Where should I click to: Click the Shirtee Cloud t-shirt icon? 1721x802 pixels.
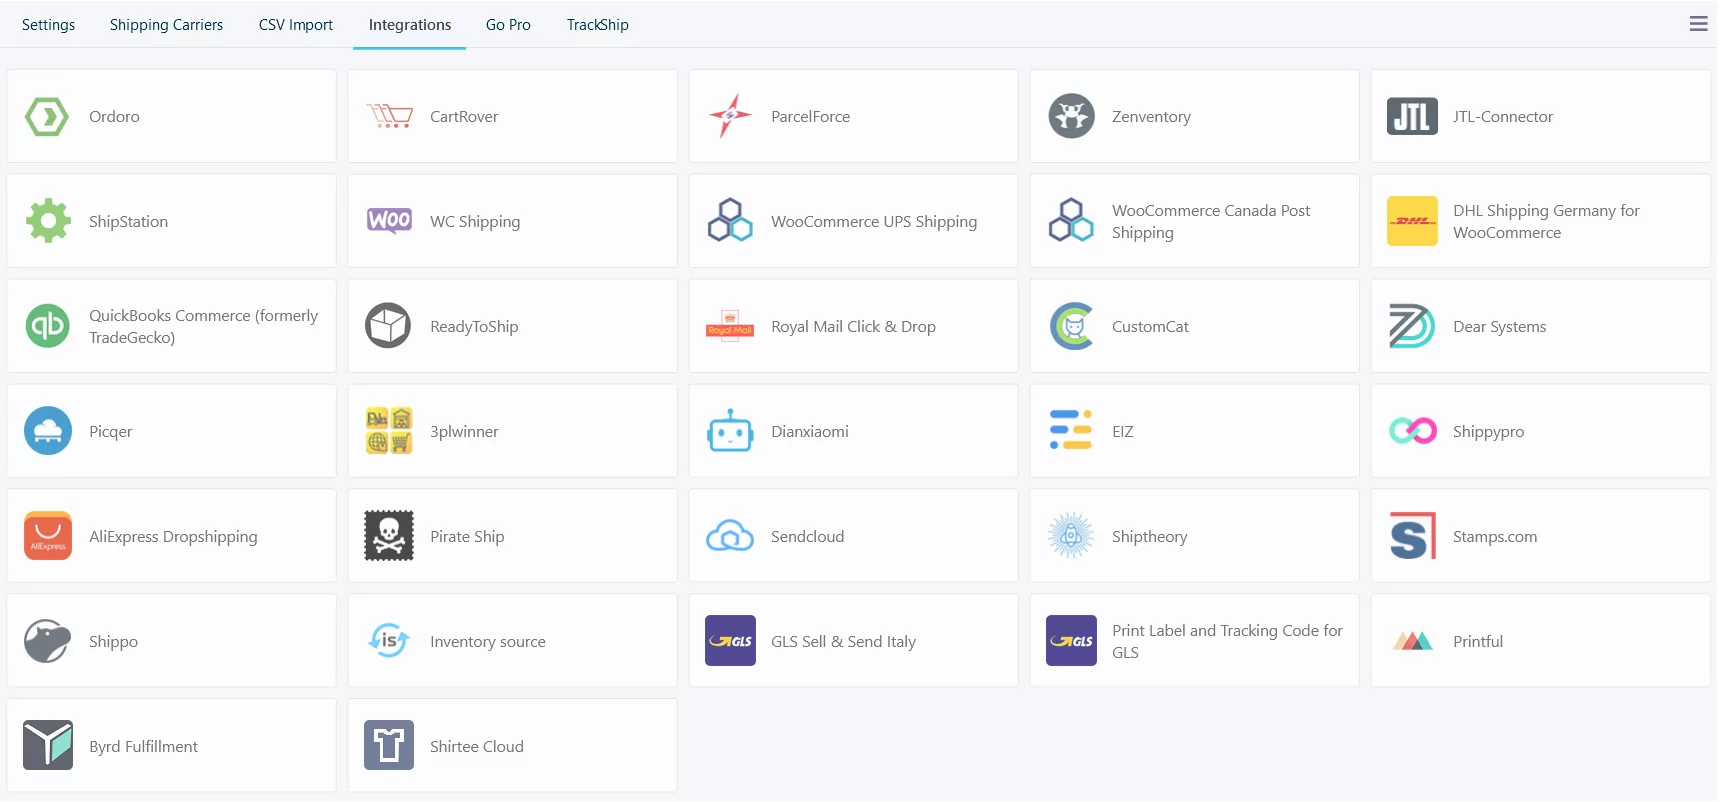pyautogui.click(x=389, y=745)
